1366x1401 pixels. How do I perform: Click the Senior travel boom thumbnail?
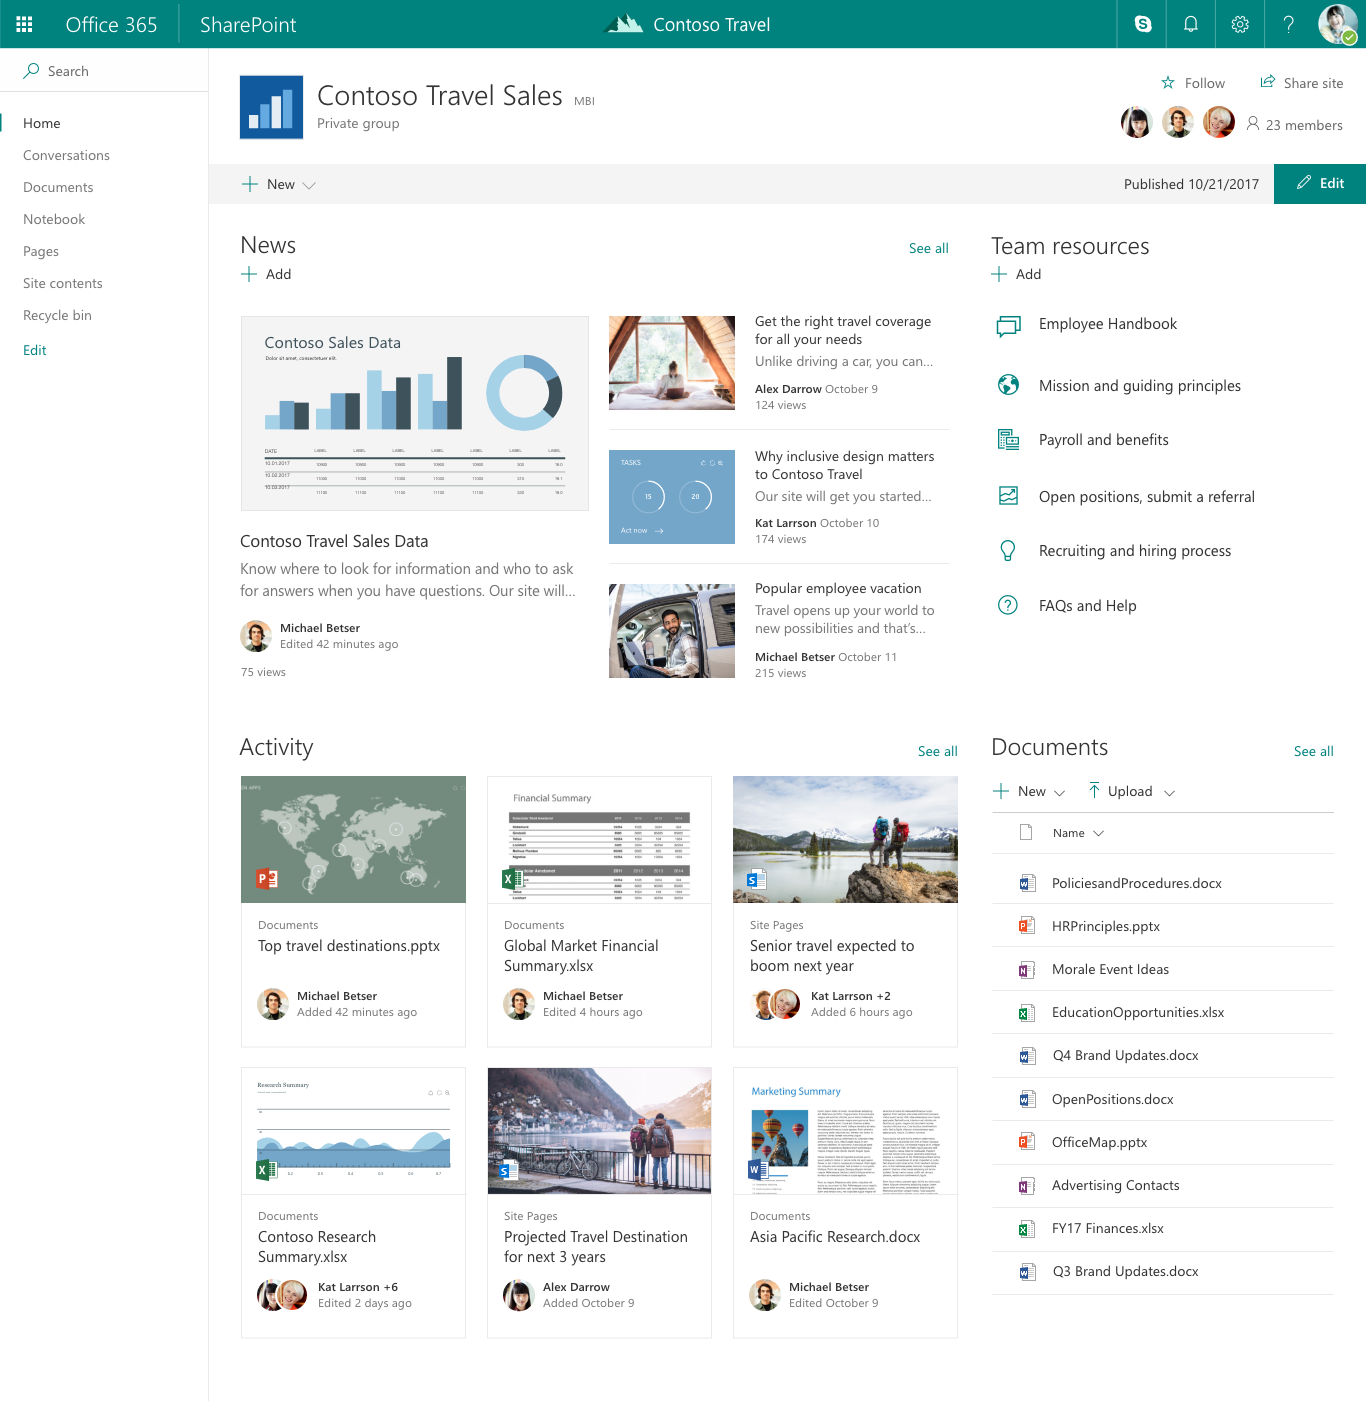845,840
